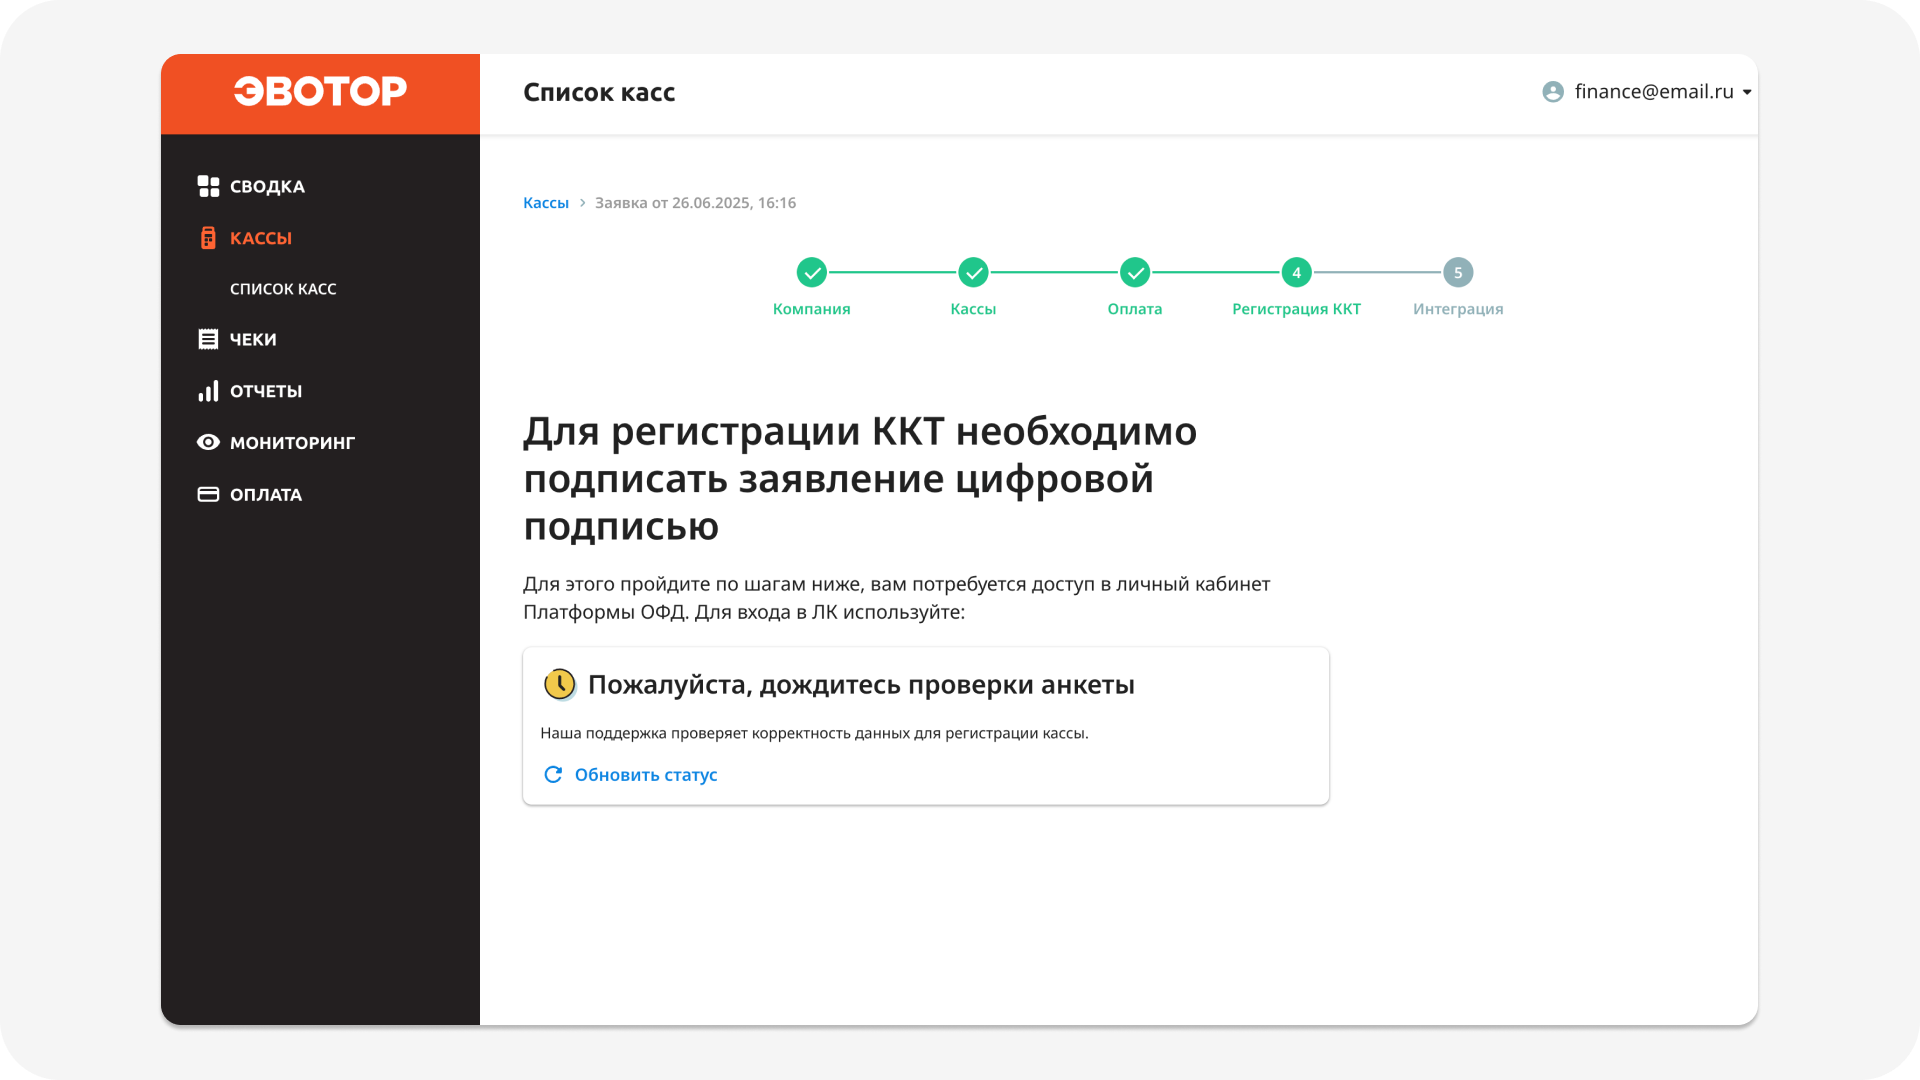Expand the account menu via the chevron arrow
This screenshot has height=1080, width=1920.
coord(1746,92)
